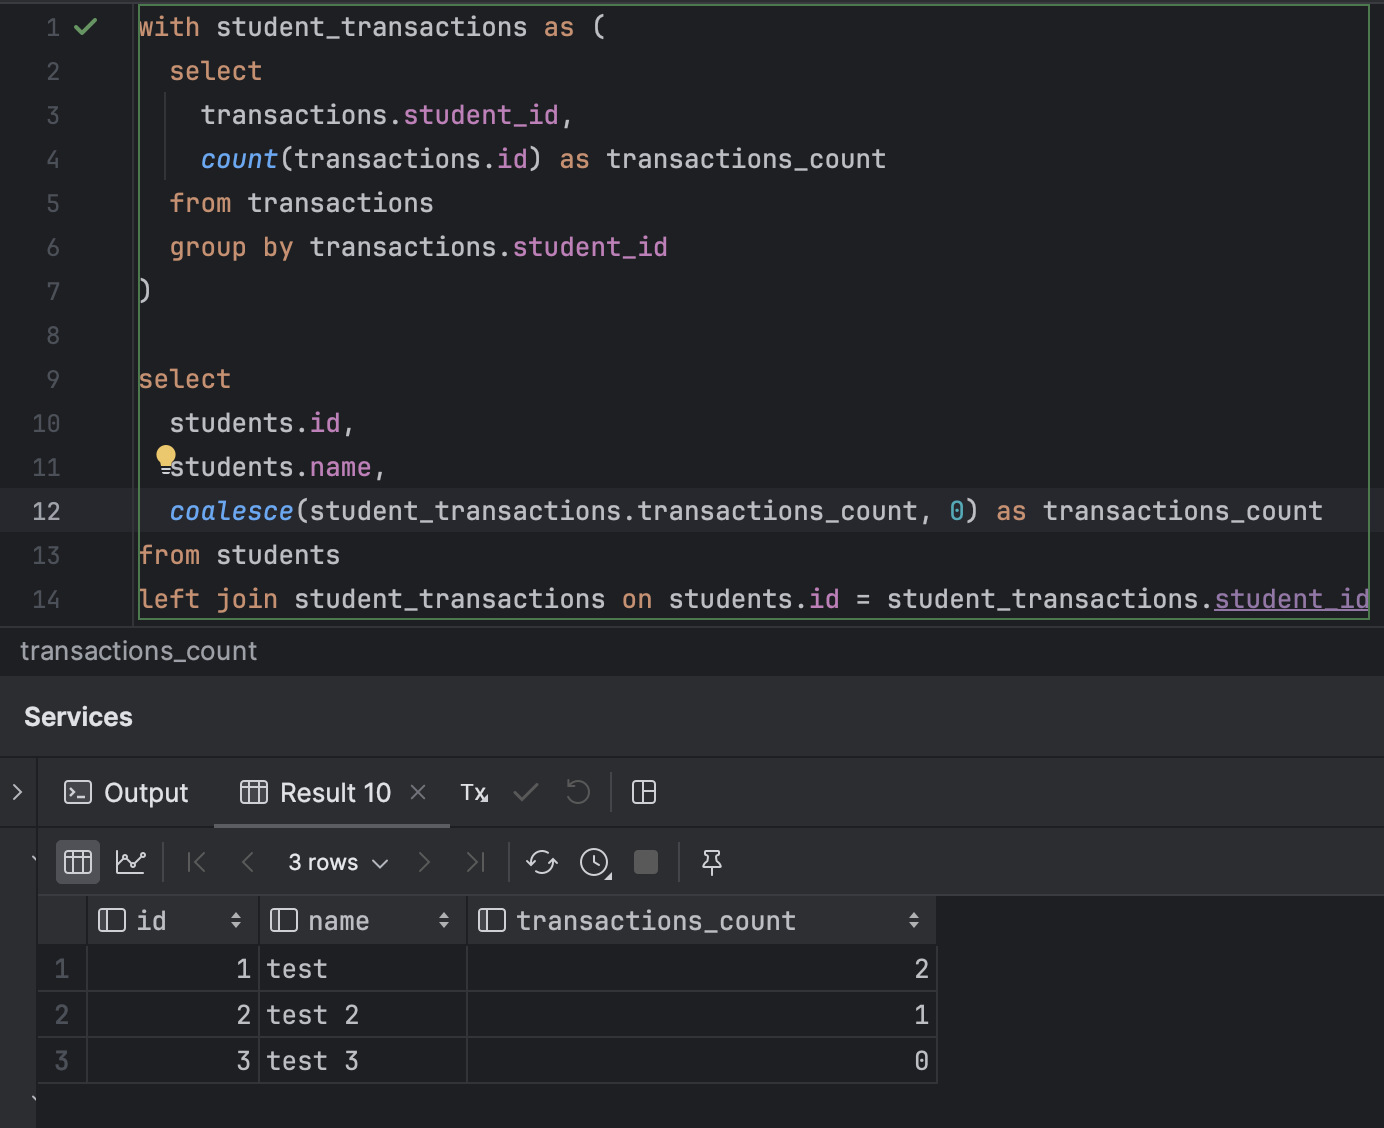This screenshot has height=1128, width=1384.
Task: Expand the Services tree with left chevron
Action: [x=17, y=793]
